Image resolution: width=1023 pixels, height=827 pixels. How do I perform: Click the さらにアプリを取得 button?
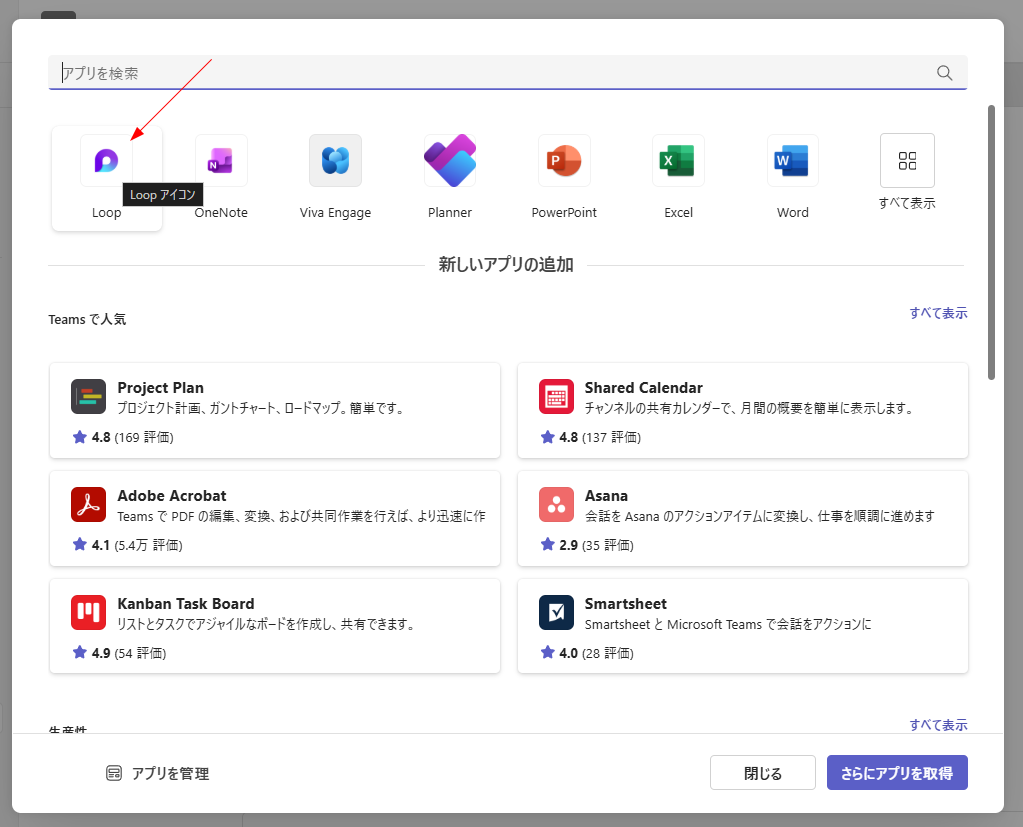tap(897, 773)
